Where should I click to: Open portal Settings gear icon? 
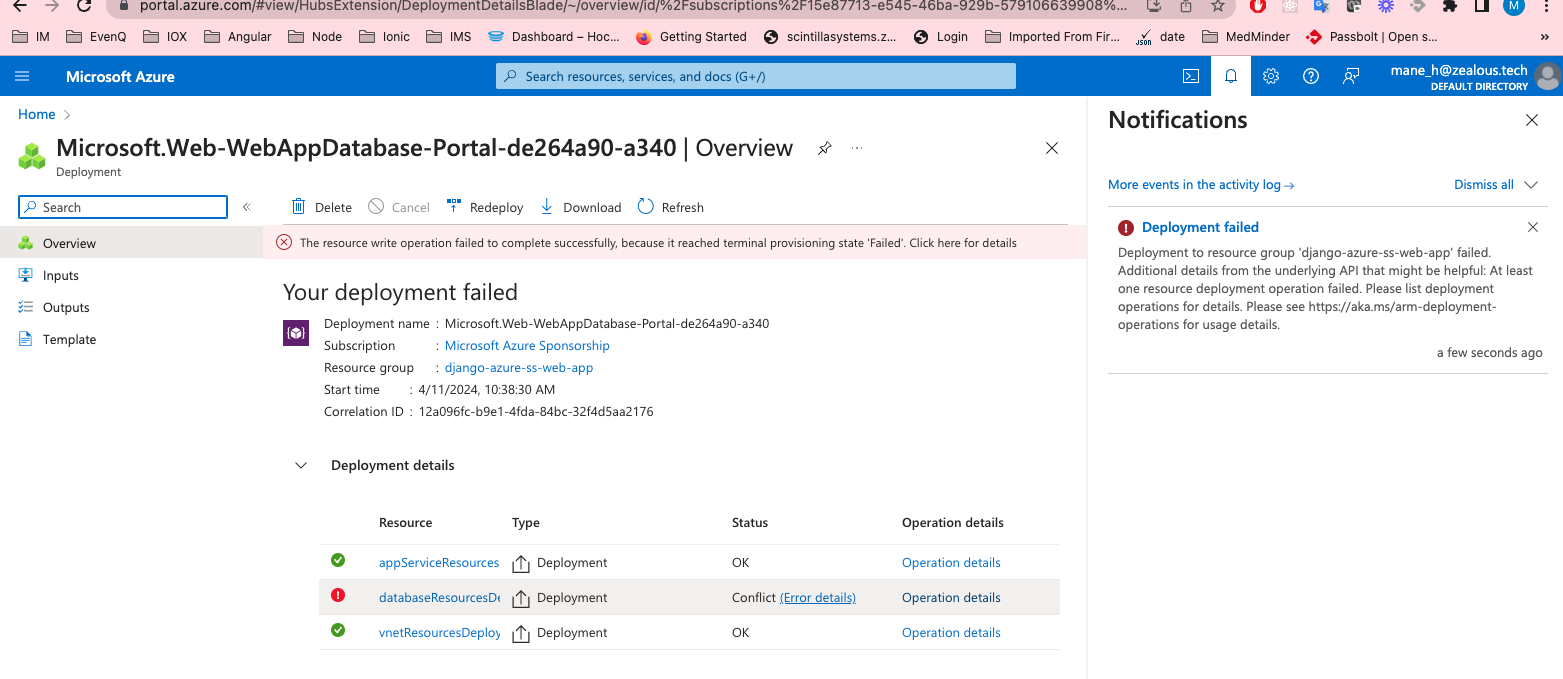pos(1271,76)
